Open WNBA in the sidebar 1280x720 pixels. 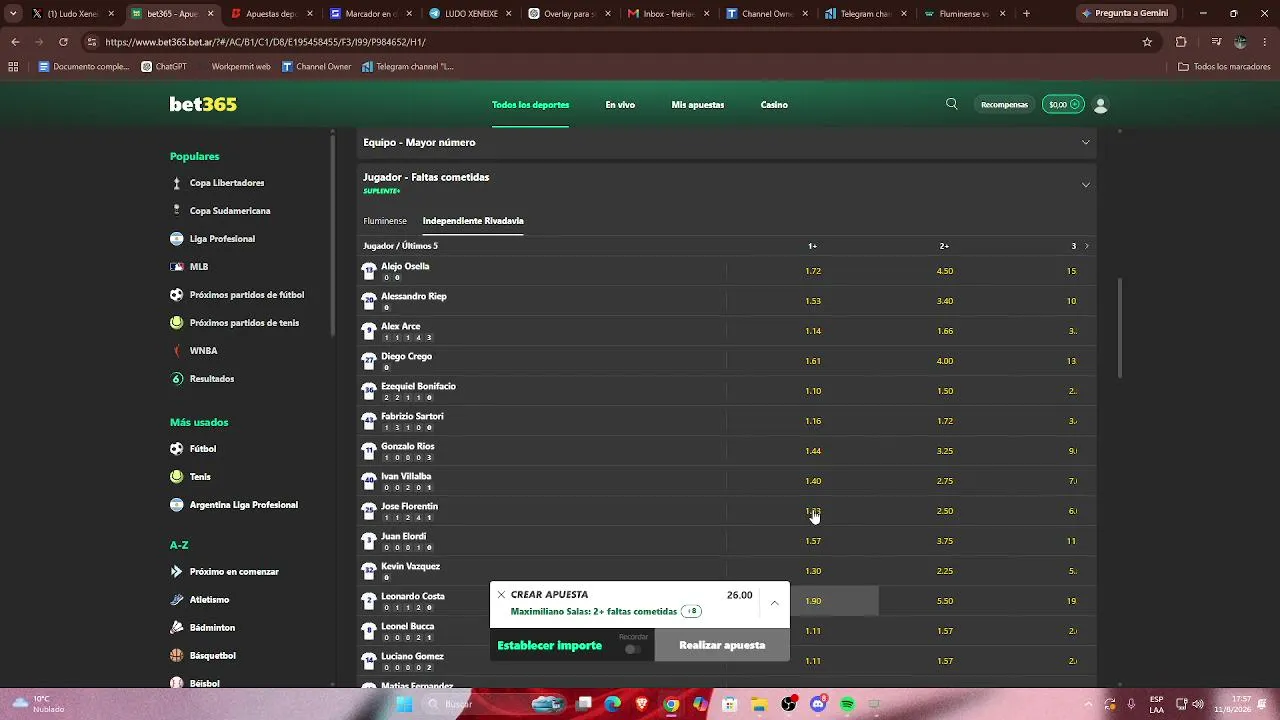(x=203, y=351)
